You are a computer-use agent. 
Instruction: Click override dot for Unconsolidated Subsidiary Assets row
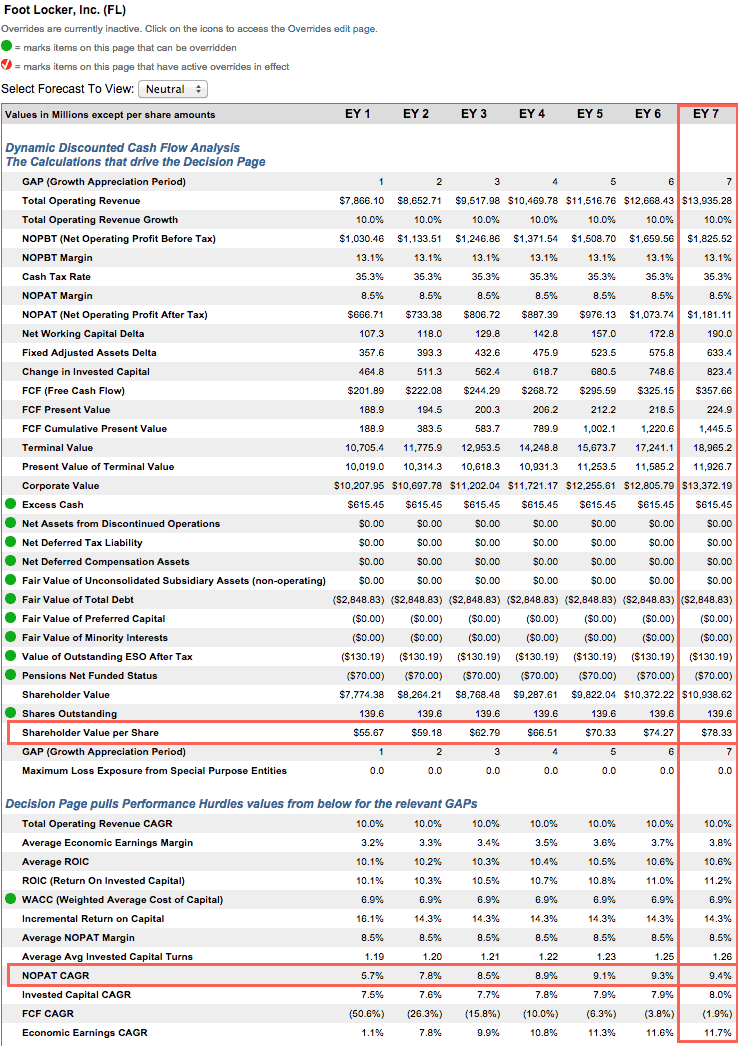click(x=10, y=580)
